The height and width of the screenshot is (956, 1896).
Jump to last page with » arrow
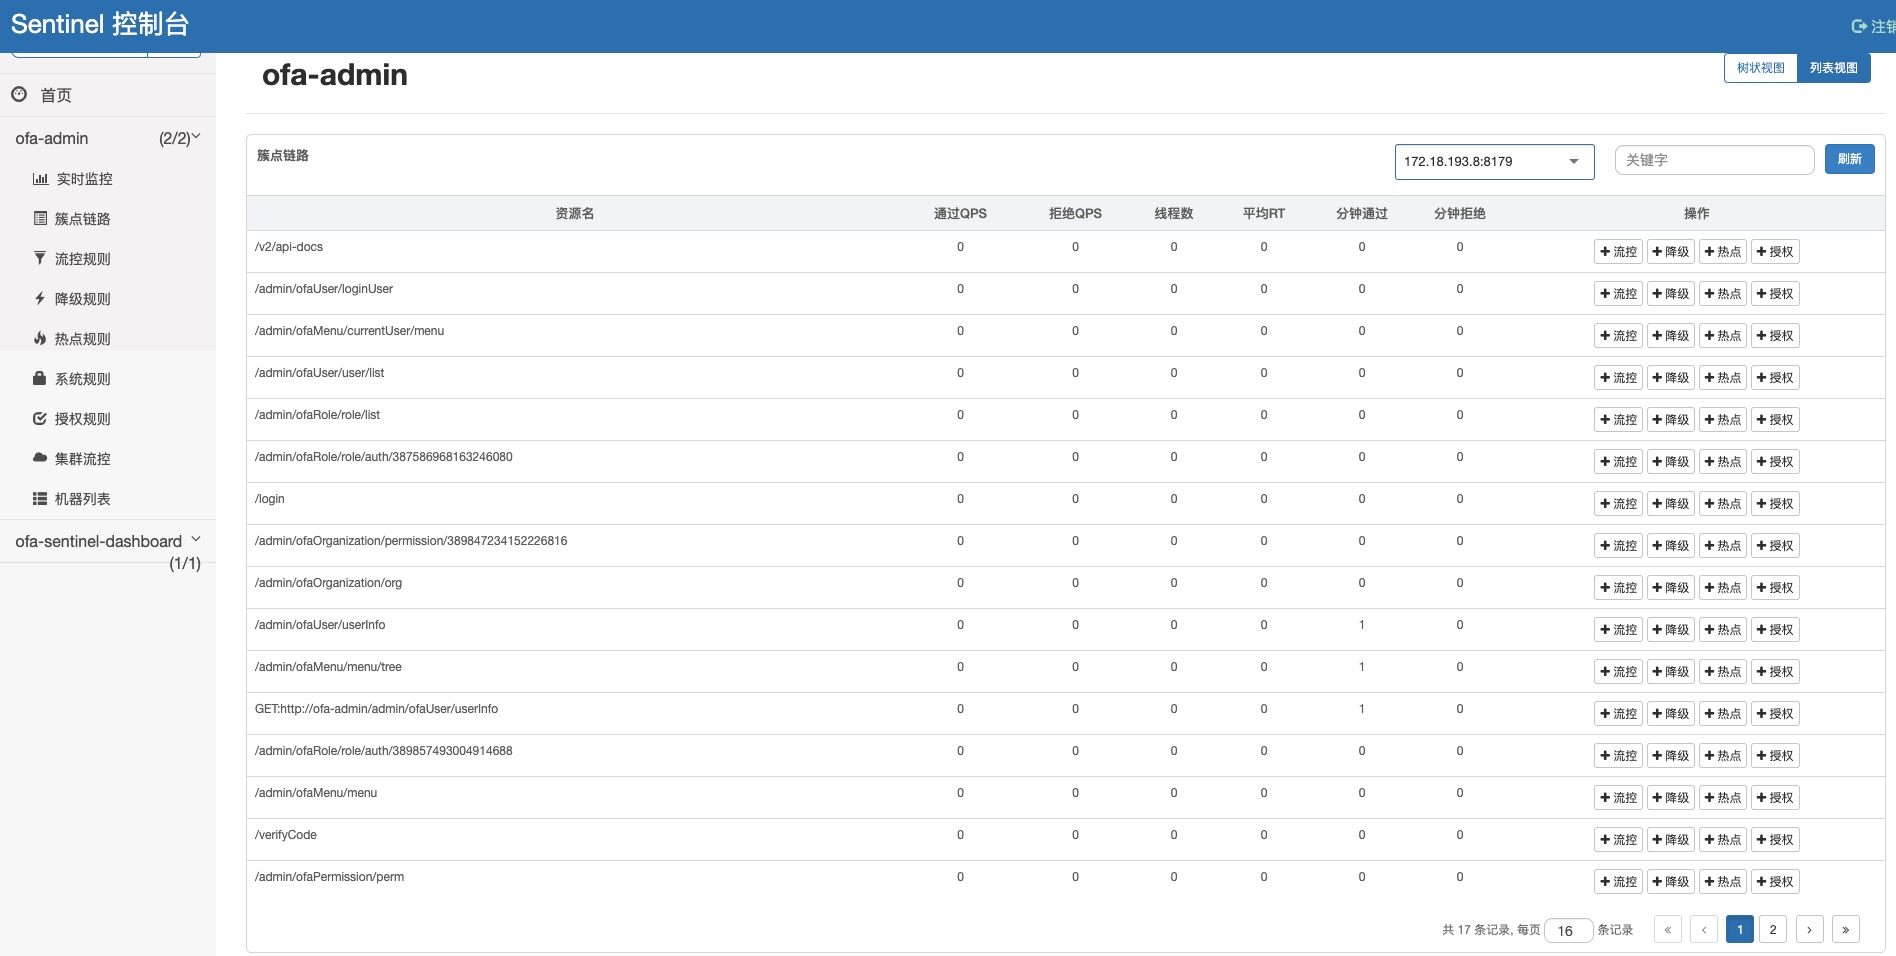coord(1845,930)
